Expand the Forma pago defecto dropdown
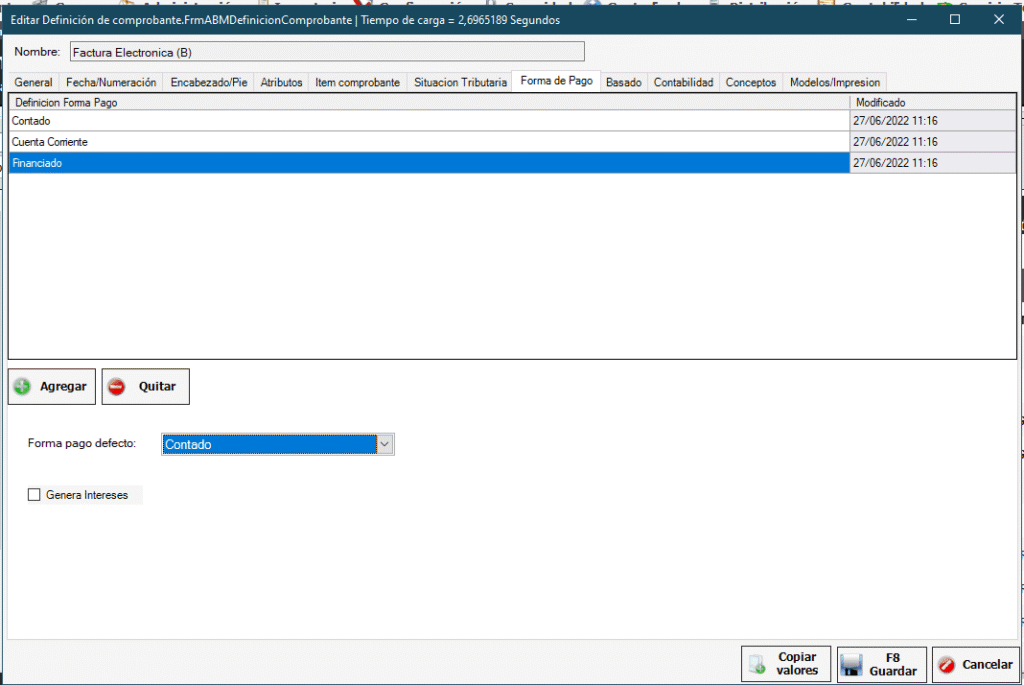The image size is (1024, 685). coord(385,444)
